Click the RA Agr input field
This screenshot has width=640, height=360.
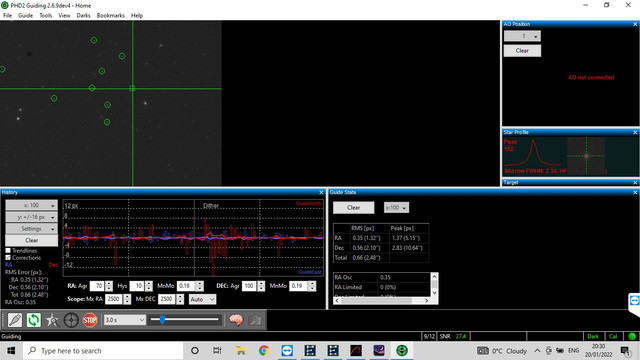(97, 286)
